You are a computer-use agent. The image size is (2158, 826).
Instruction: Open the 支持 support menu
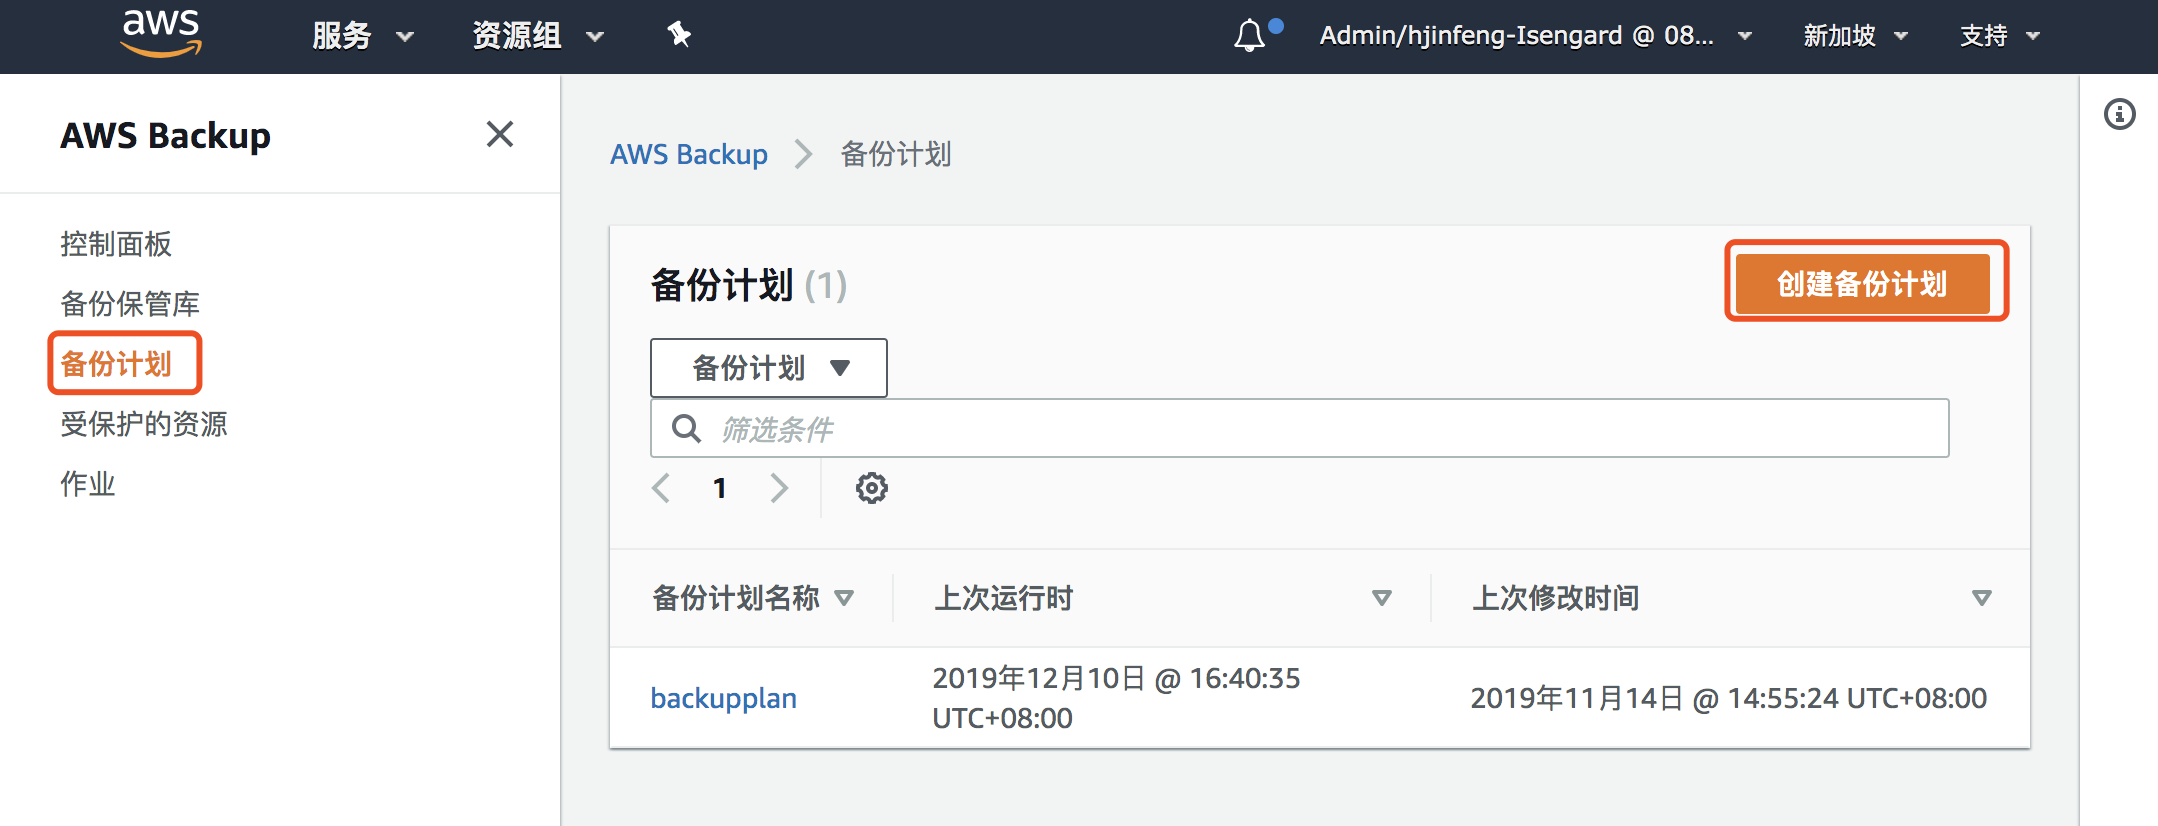point(1999,36)
